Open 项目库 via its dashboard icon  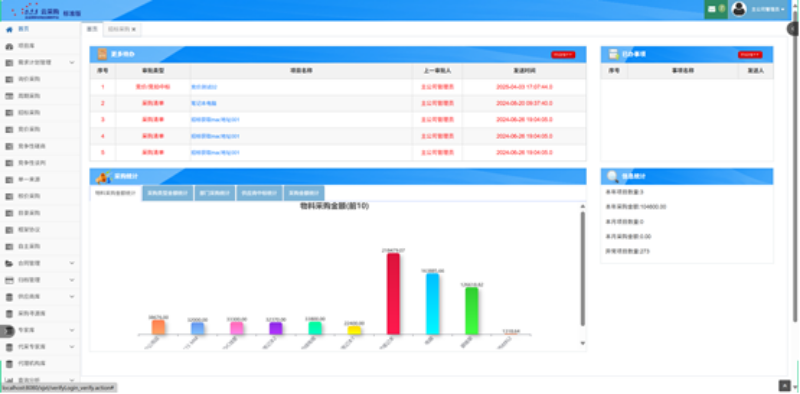(9, 46)
